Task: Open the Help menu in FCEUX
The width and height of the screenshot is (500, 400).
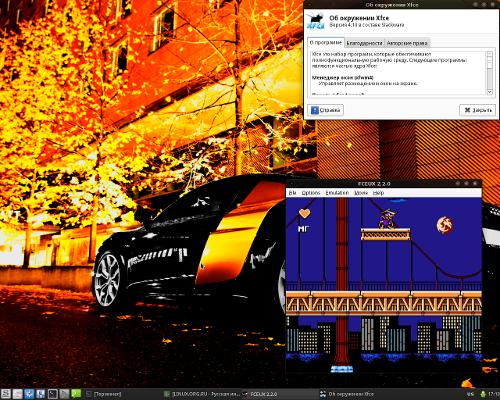Action: [x=378, y=193]
